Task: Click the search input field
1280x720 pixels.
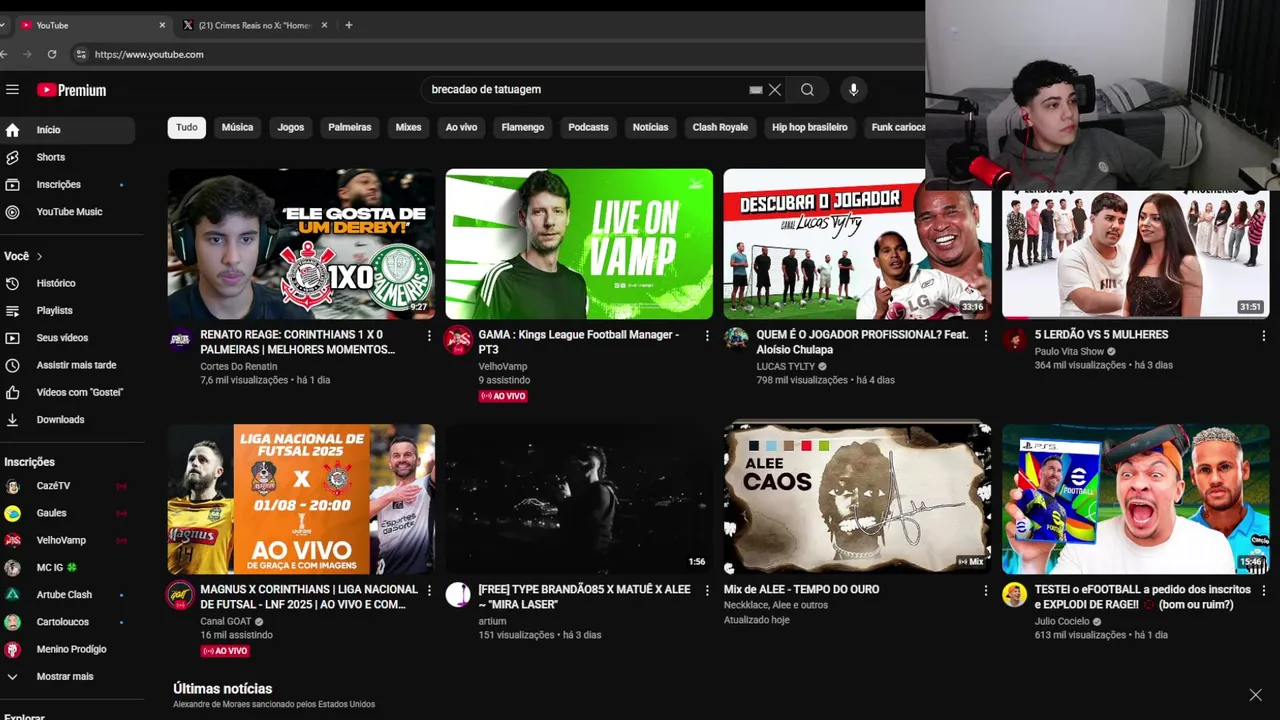Action: pos(585,90)
